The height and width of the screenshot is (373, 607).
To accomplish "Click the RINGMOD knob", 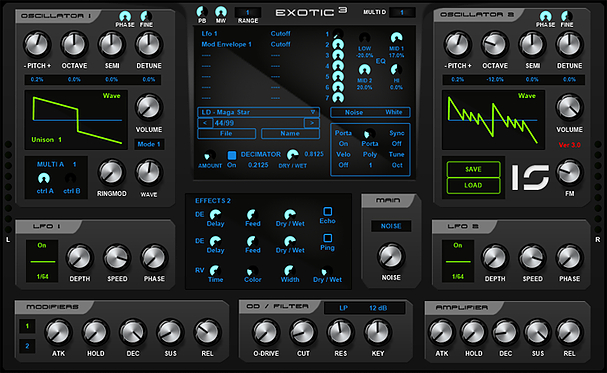I will point(111,173).
